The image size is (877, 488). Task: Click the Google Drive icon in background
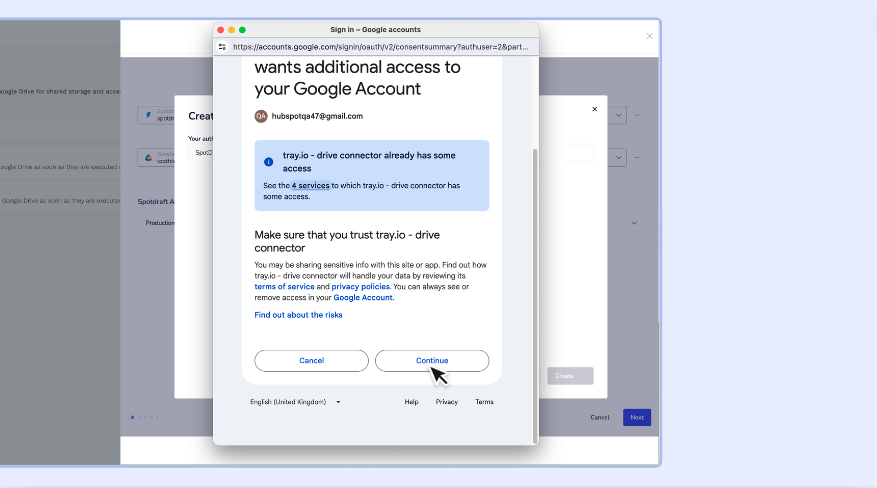pyautogui.click(x=148, y=158)
